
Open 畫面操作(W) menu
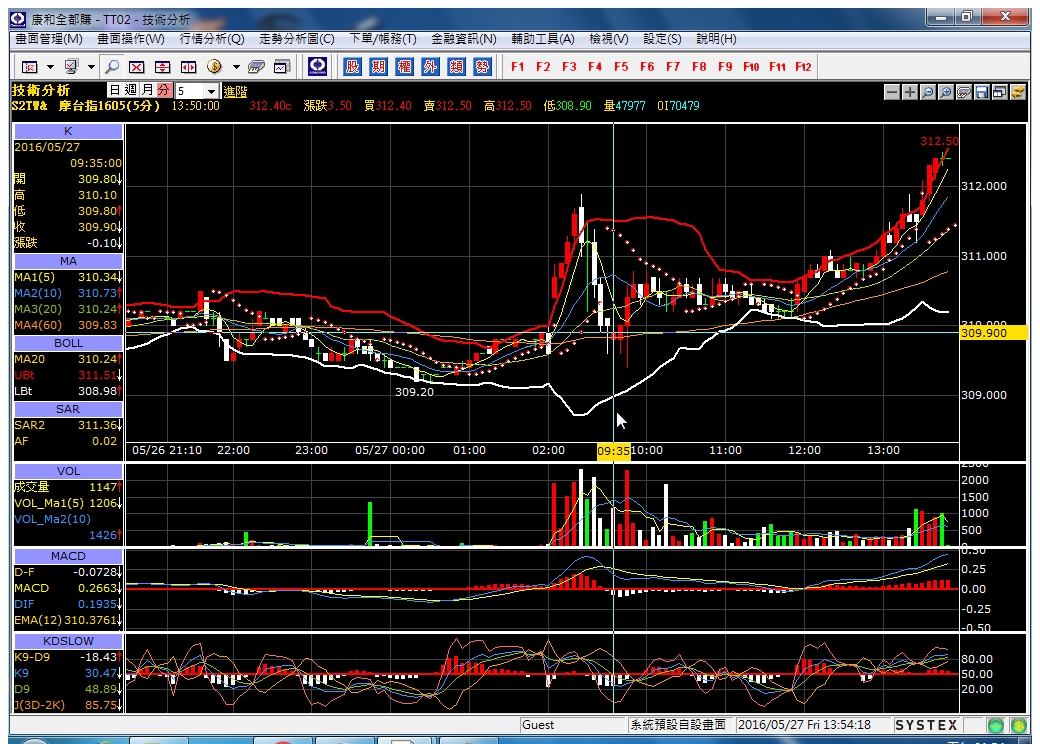[131, 39]
